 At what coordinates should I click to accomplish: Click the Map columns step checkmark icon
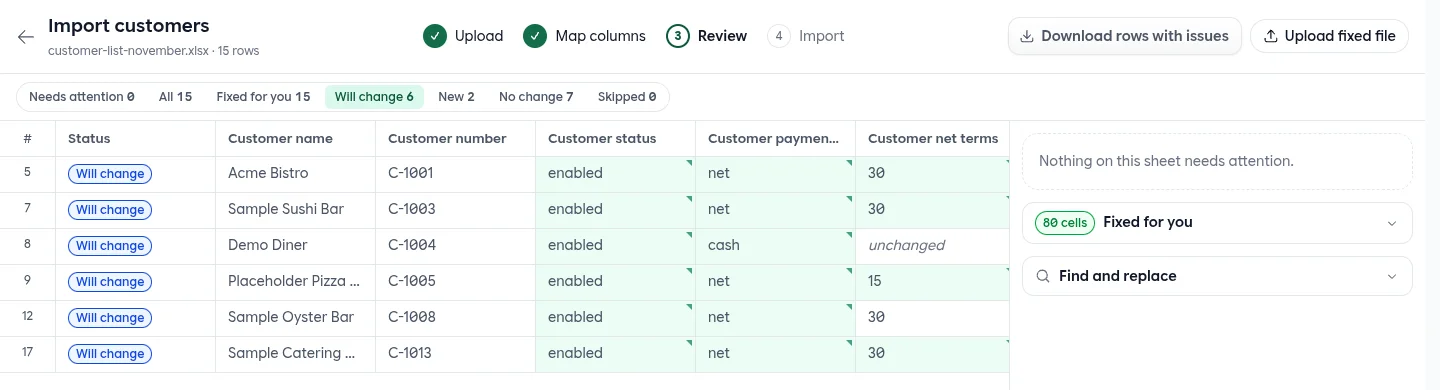pyautogui.click(x=535, y=36)
